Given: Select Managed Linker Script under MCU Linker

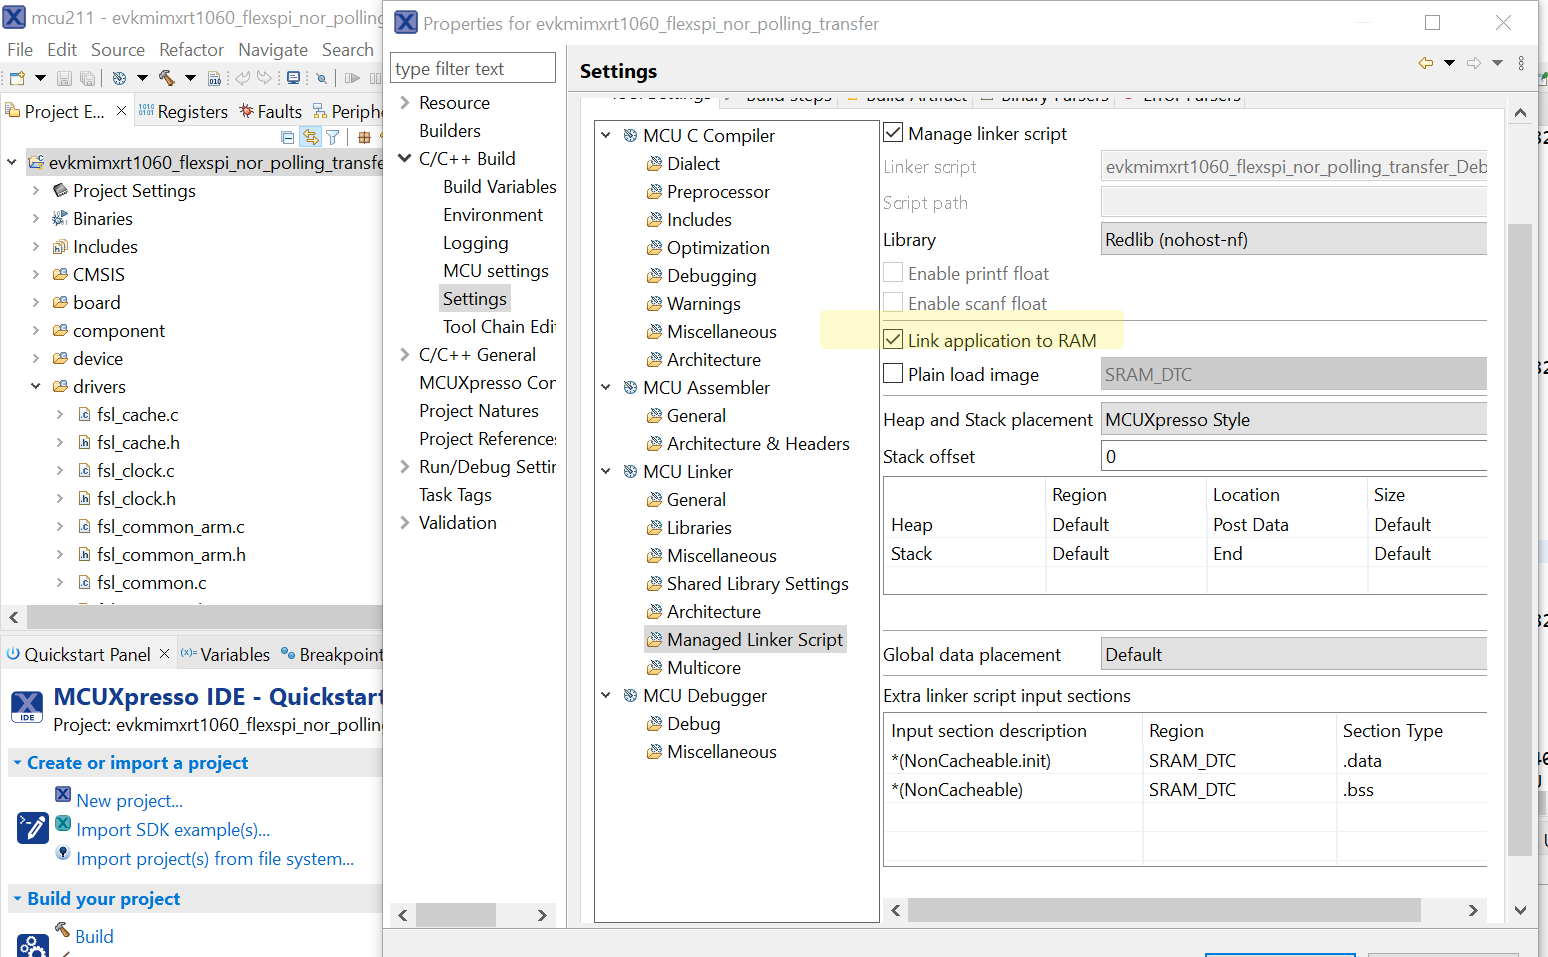Looking at the screenshot, I should click(x=755, y=640).
